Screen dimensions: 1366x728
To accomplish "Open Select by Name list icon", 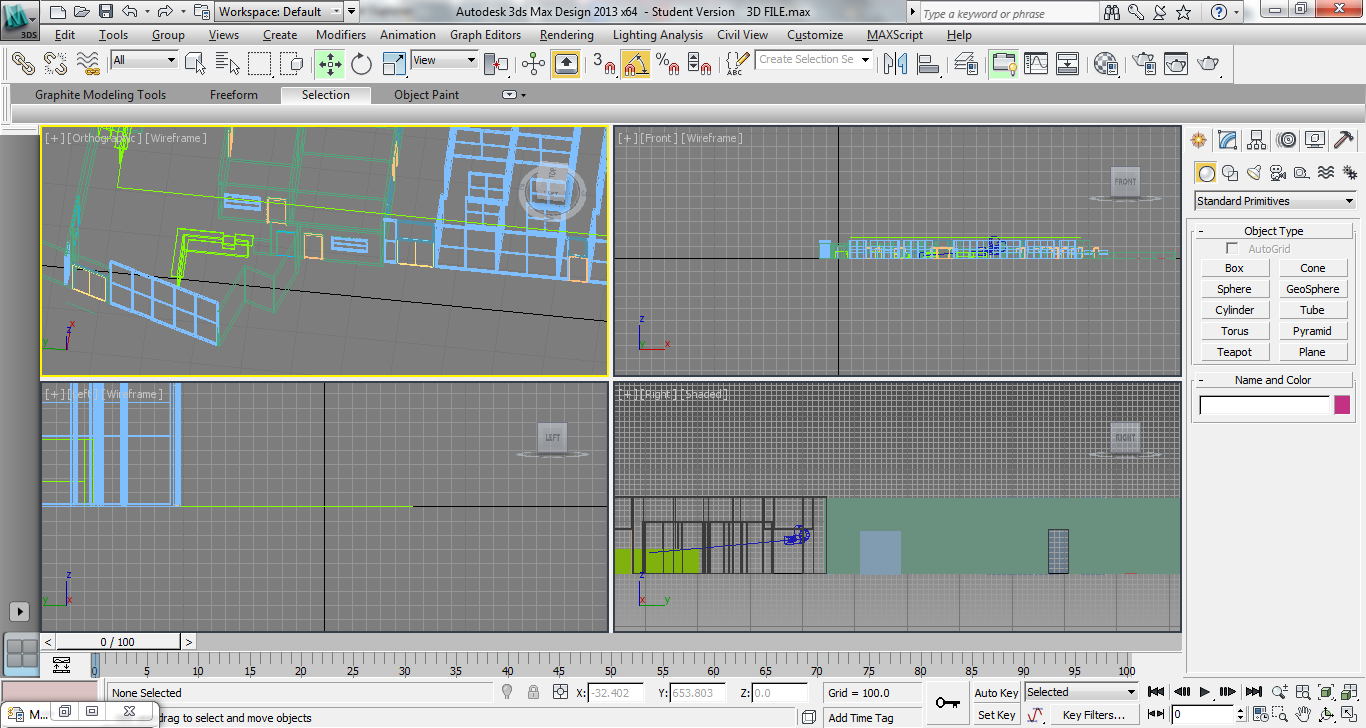I will coord(227,64).
